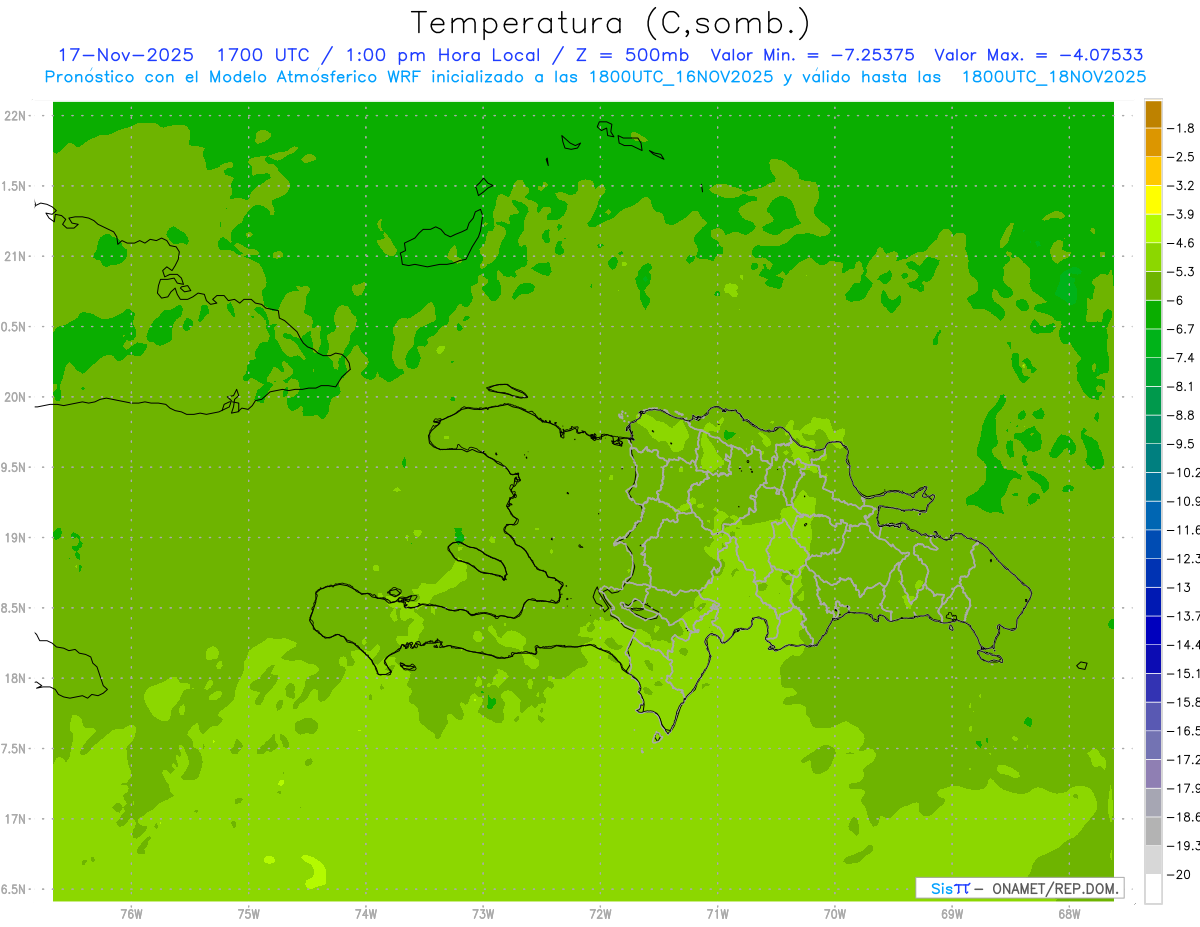Click the '-6.7' legend value

click(x=1183, y=329)
